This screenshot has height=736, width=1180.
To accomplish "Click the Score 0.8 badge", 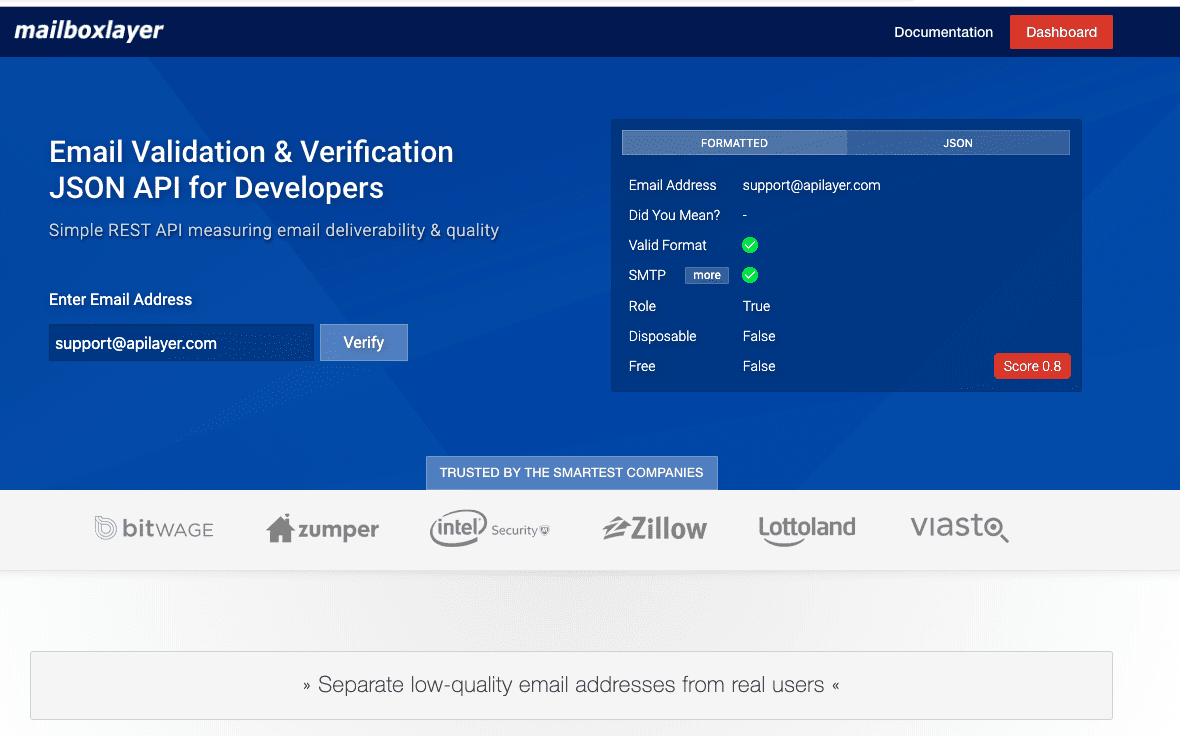I will click(x=1032, y=366).
